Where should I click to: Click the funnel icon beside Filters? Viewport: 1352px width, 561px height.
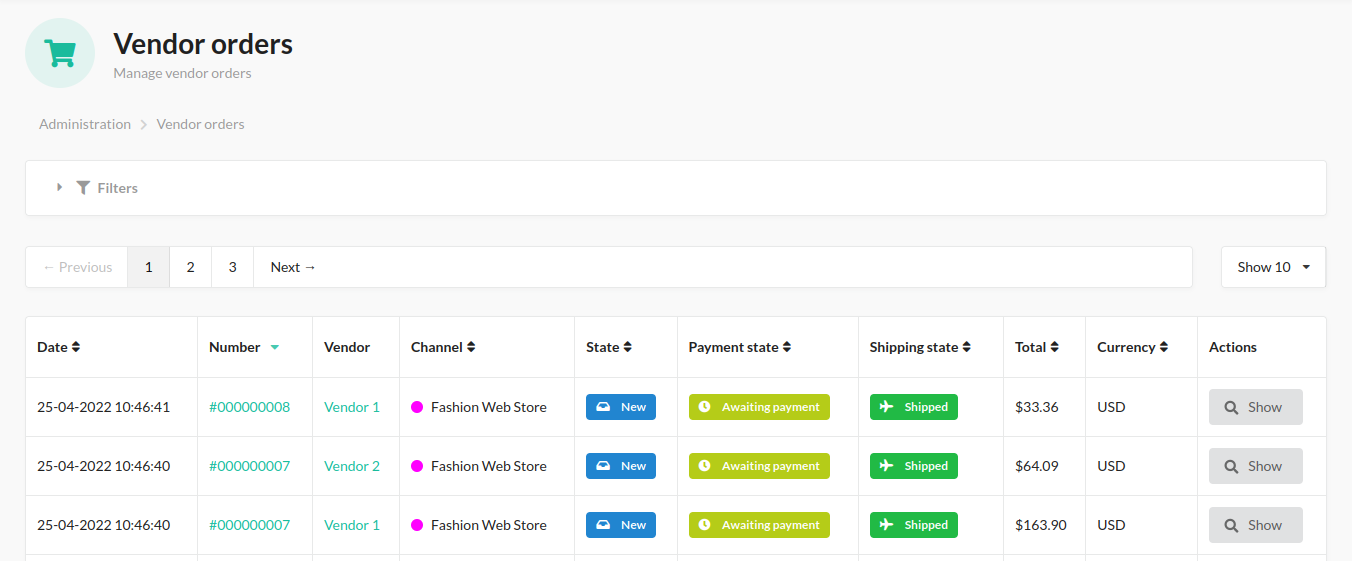(x=83, y=188)
